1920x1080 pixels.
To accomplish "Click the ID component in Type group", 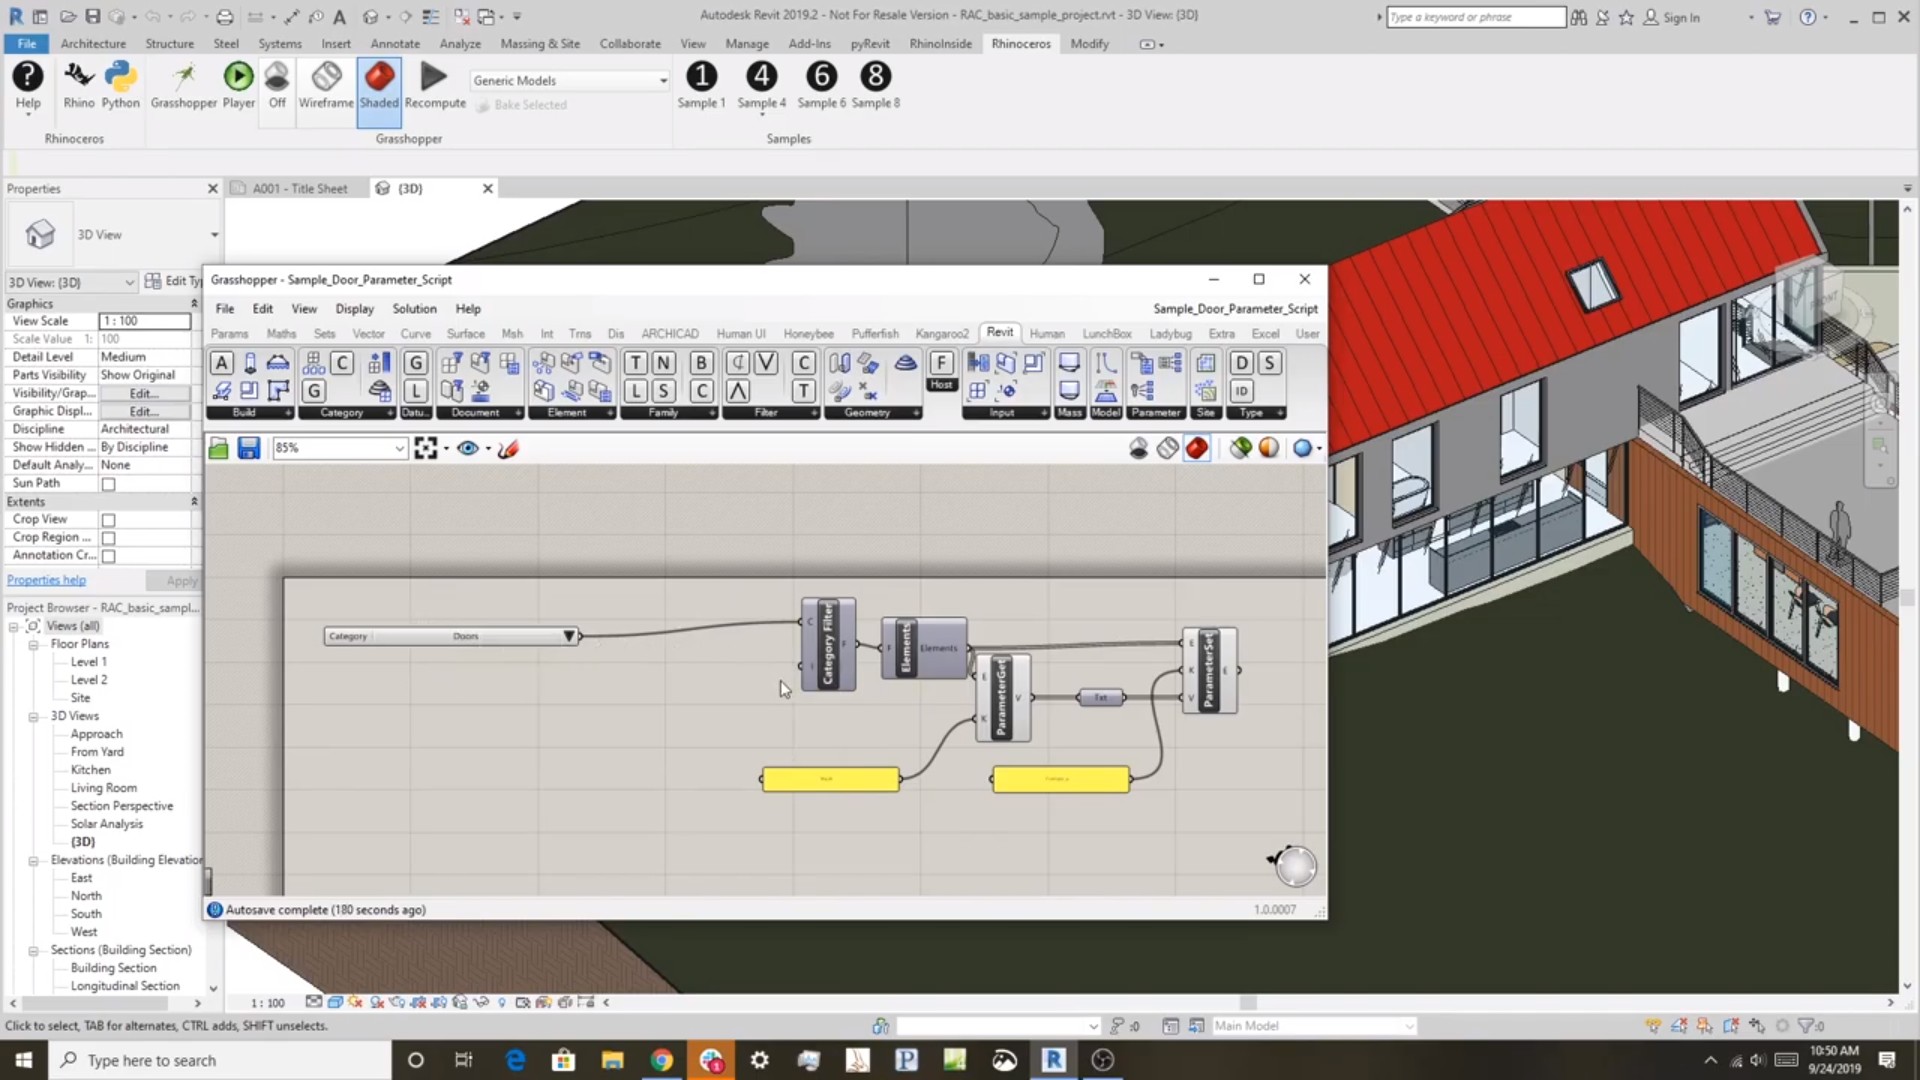I will (1241, 391).
